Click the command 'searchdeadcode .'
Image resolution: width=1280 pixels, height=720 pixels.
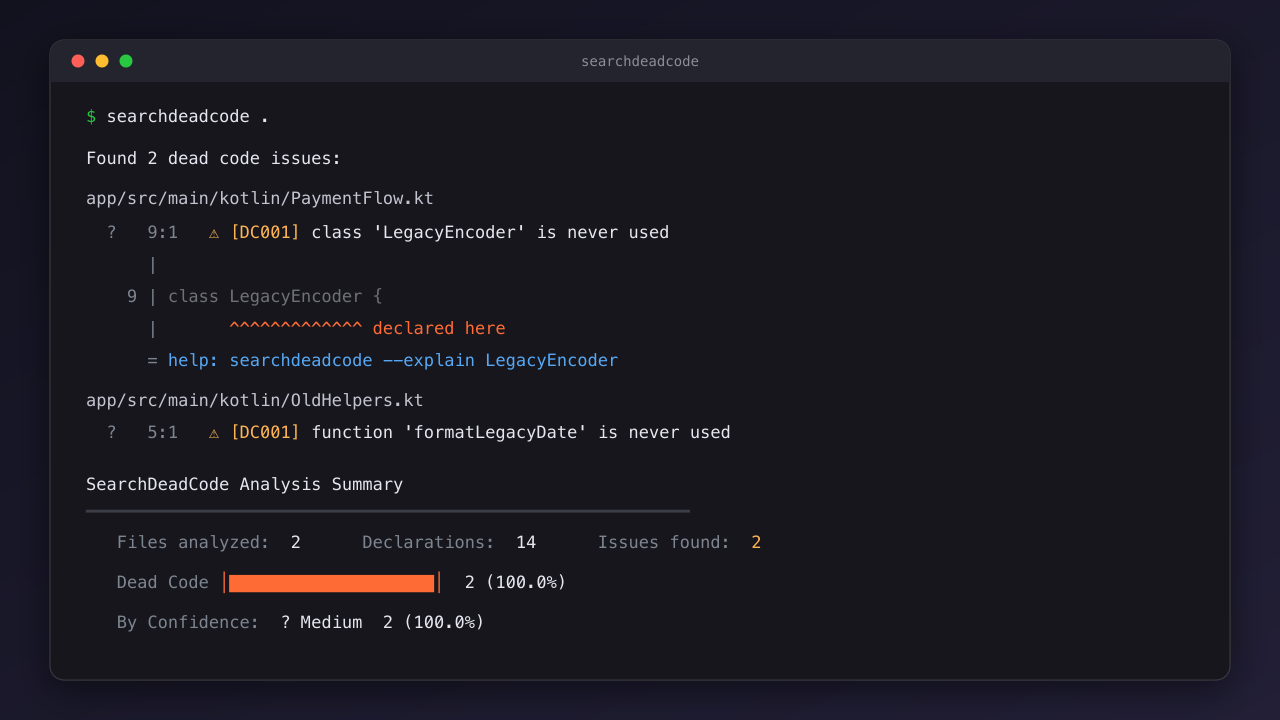[188, 116]
